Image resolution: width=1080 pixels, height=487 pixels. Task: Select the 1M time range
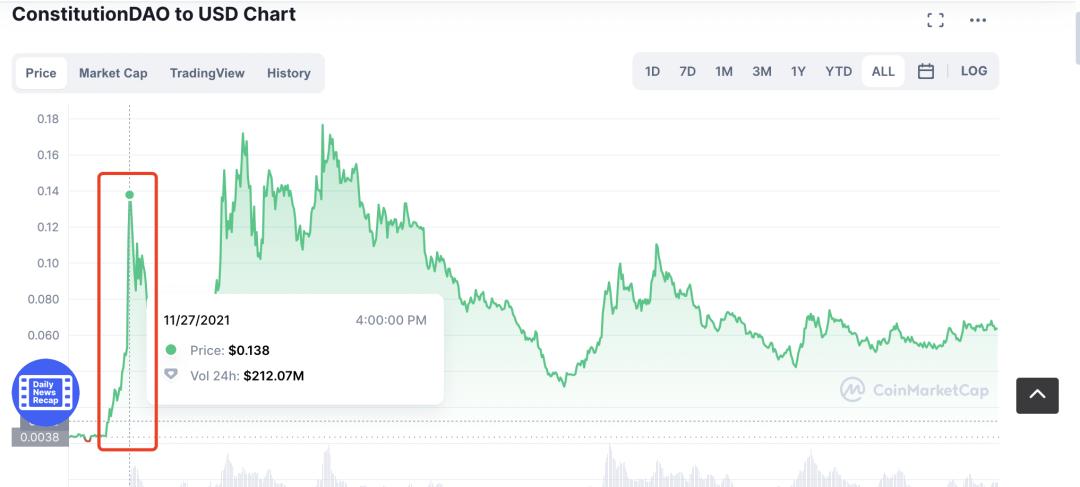pyautogui.click(x=724, y=71)
